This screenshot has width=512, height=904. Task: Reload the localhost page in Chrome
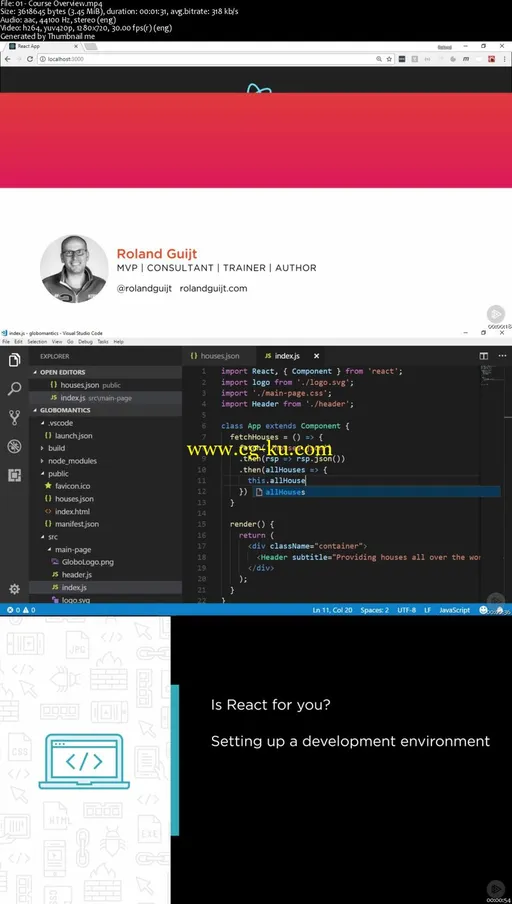pyautogui.click(x=30, y=59)
